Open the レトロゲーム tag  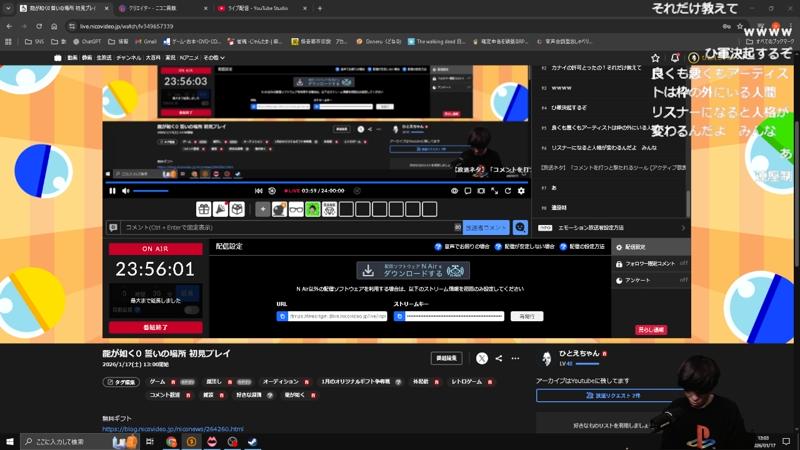click(x=467, y=382)
